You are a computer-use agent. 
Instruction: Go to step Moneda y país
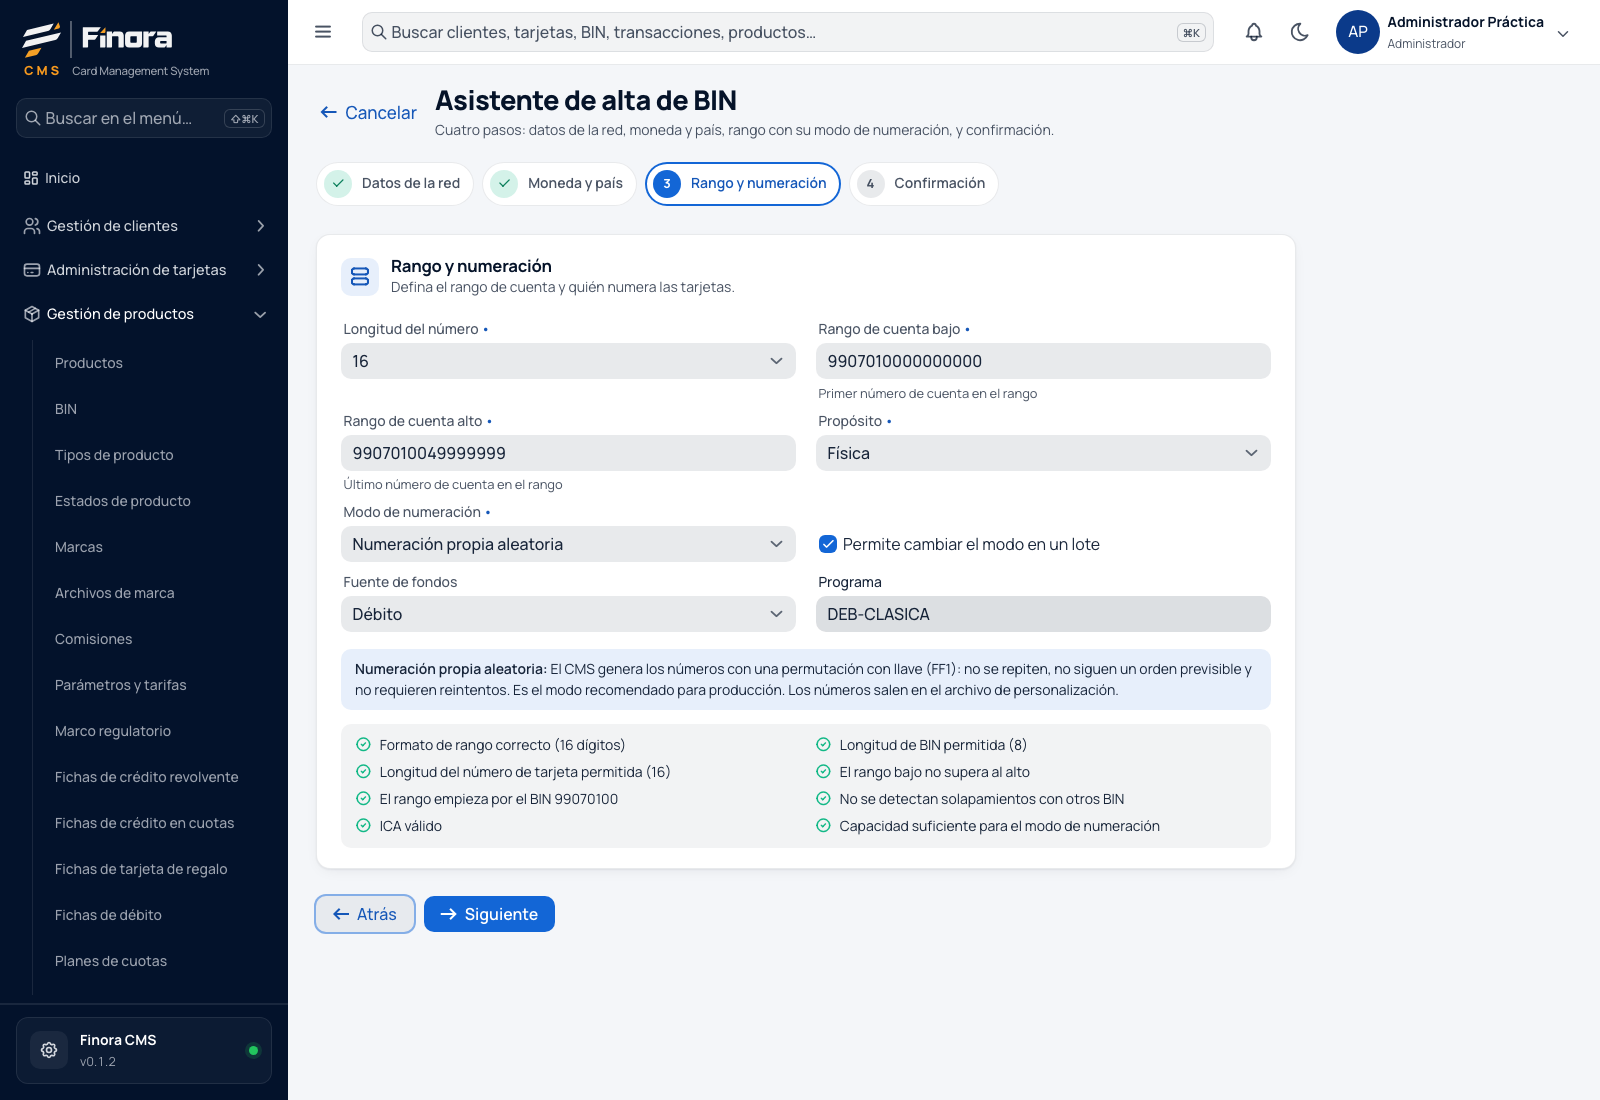559,184
